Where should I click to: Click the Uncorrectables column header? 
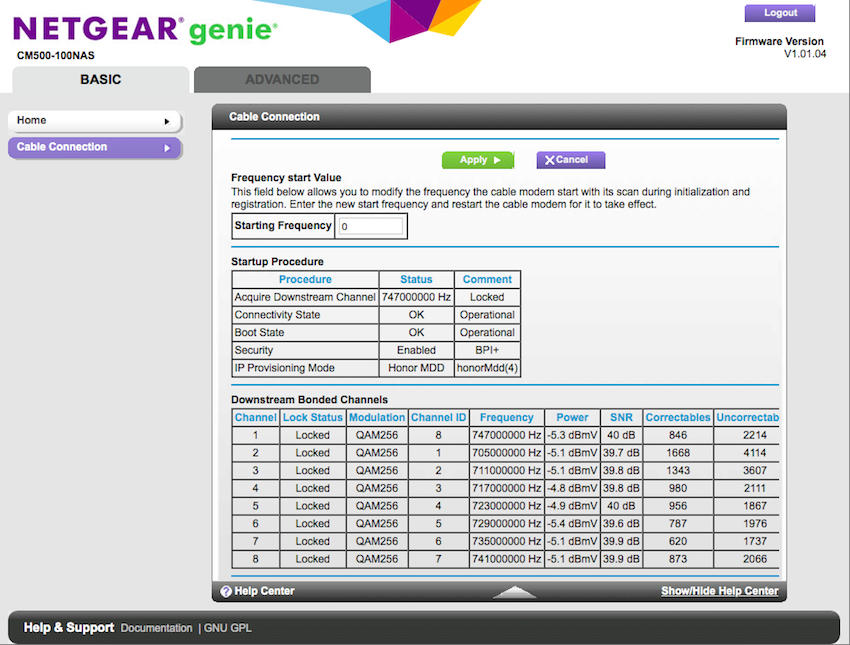coord(747,417)
